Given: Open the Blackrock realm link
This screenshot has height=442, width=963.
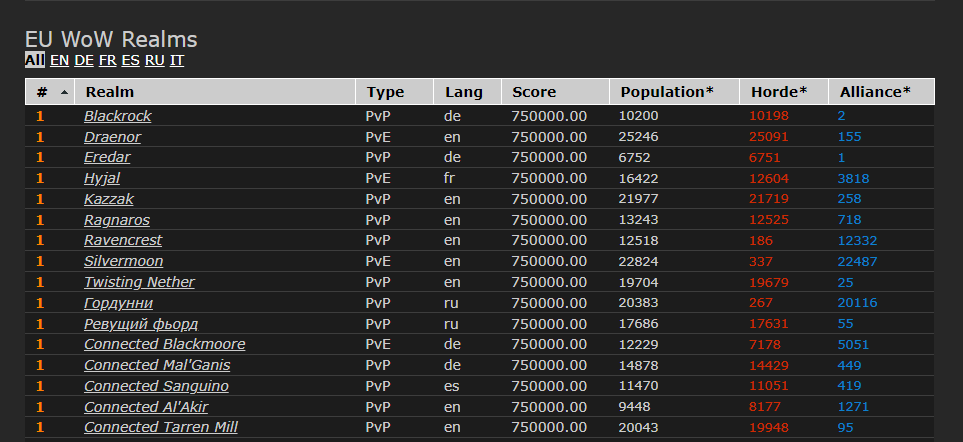Looking at the screenshot, I should pyautogui.click(x=117, y=116).
